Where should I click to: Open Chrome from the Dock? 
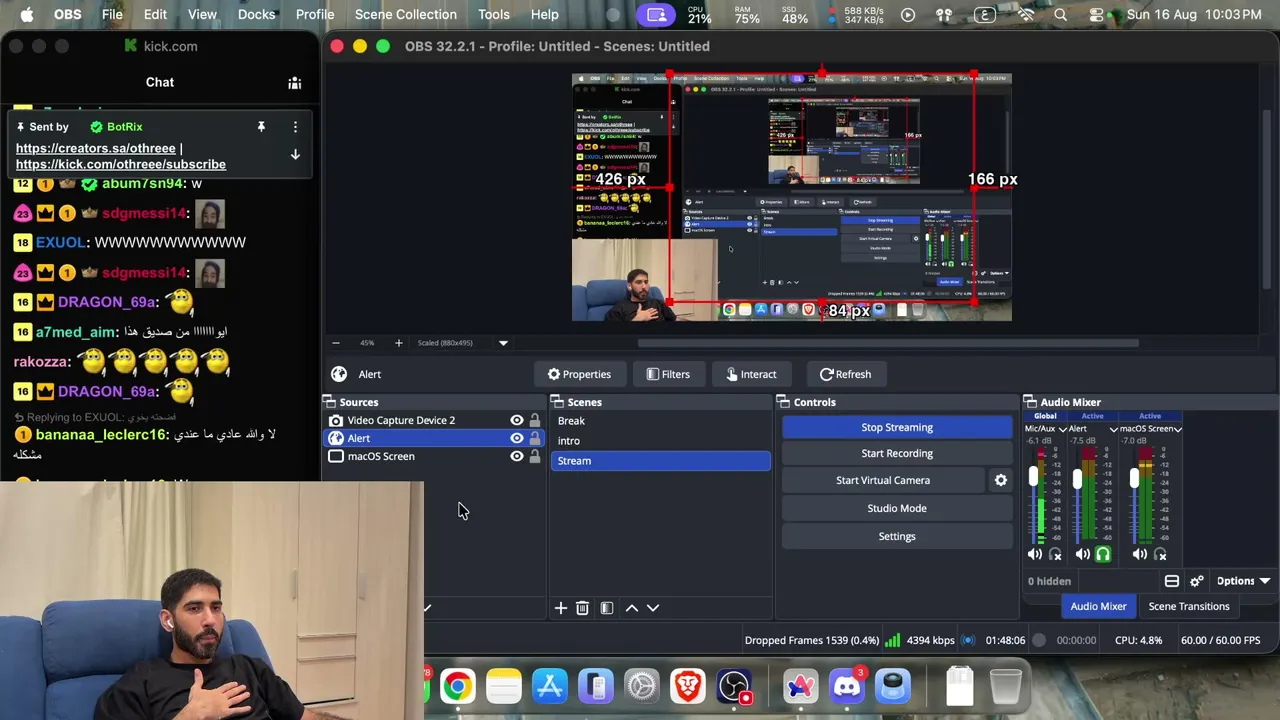(457, 686)
